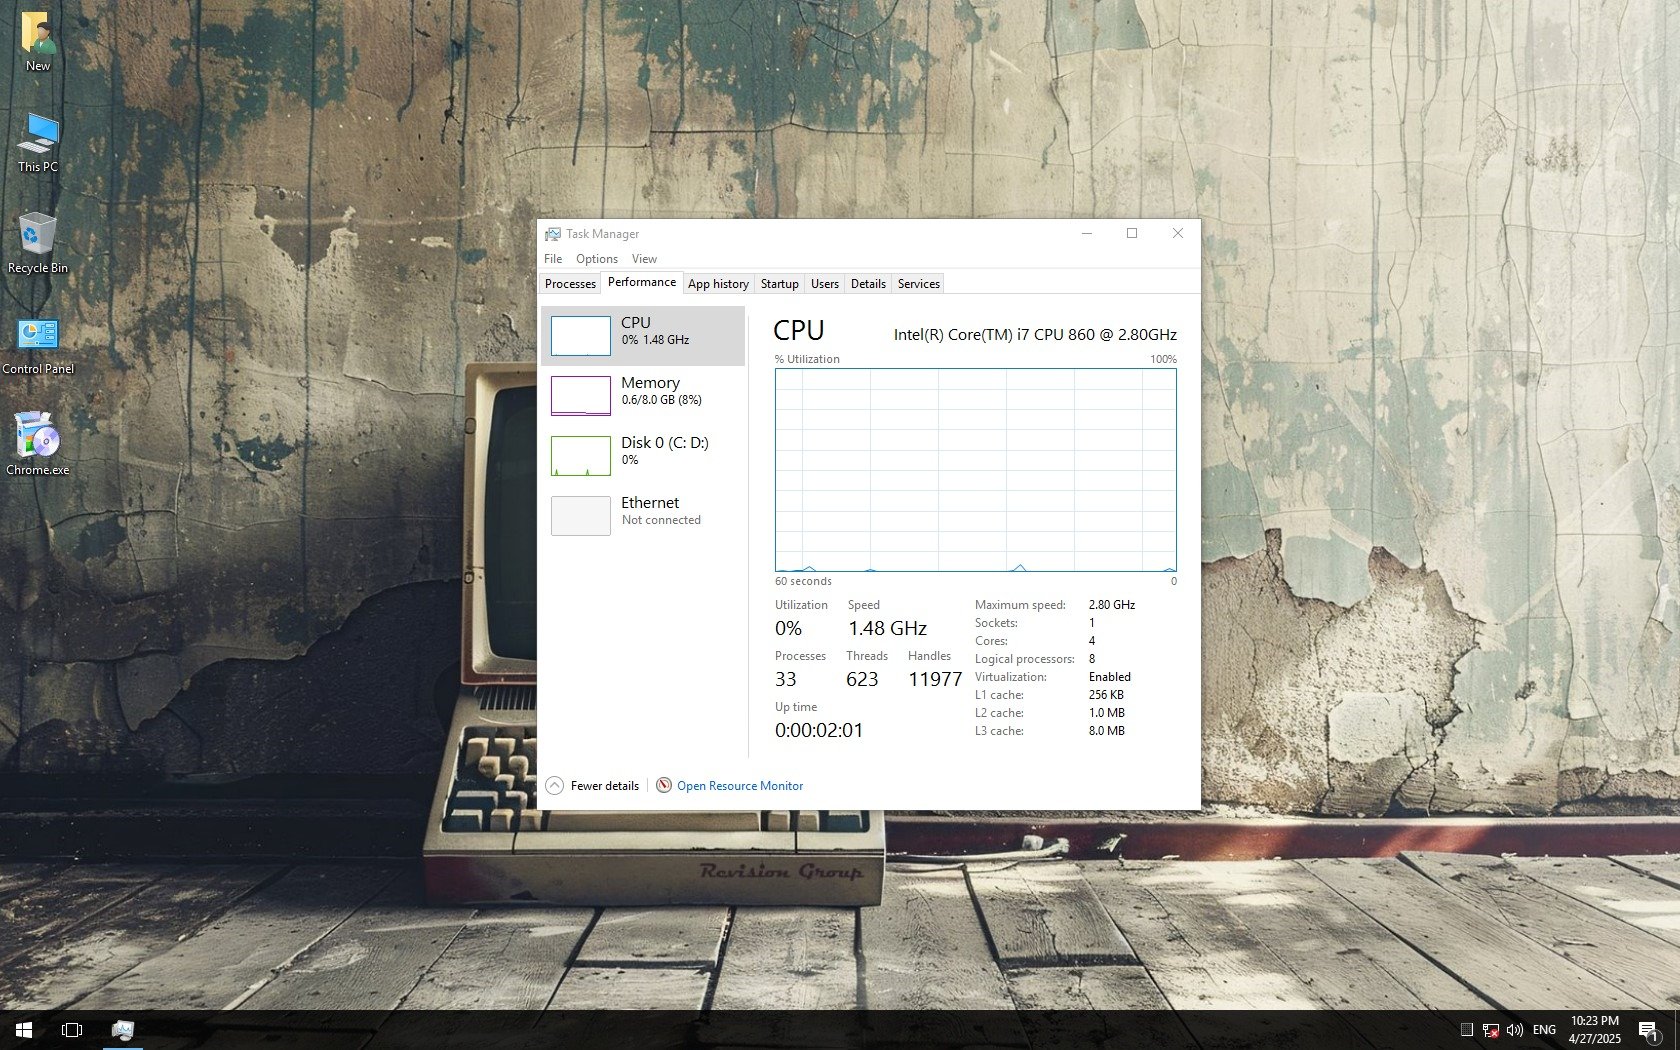Image resolution: width=1680 pixels, height=1050 pixels.
Task: Click the Task Manager taskbar button
Action: click(122, 1030)
